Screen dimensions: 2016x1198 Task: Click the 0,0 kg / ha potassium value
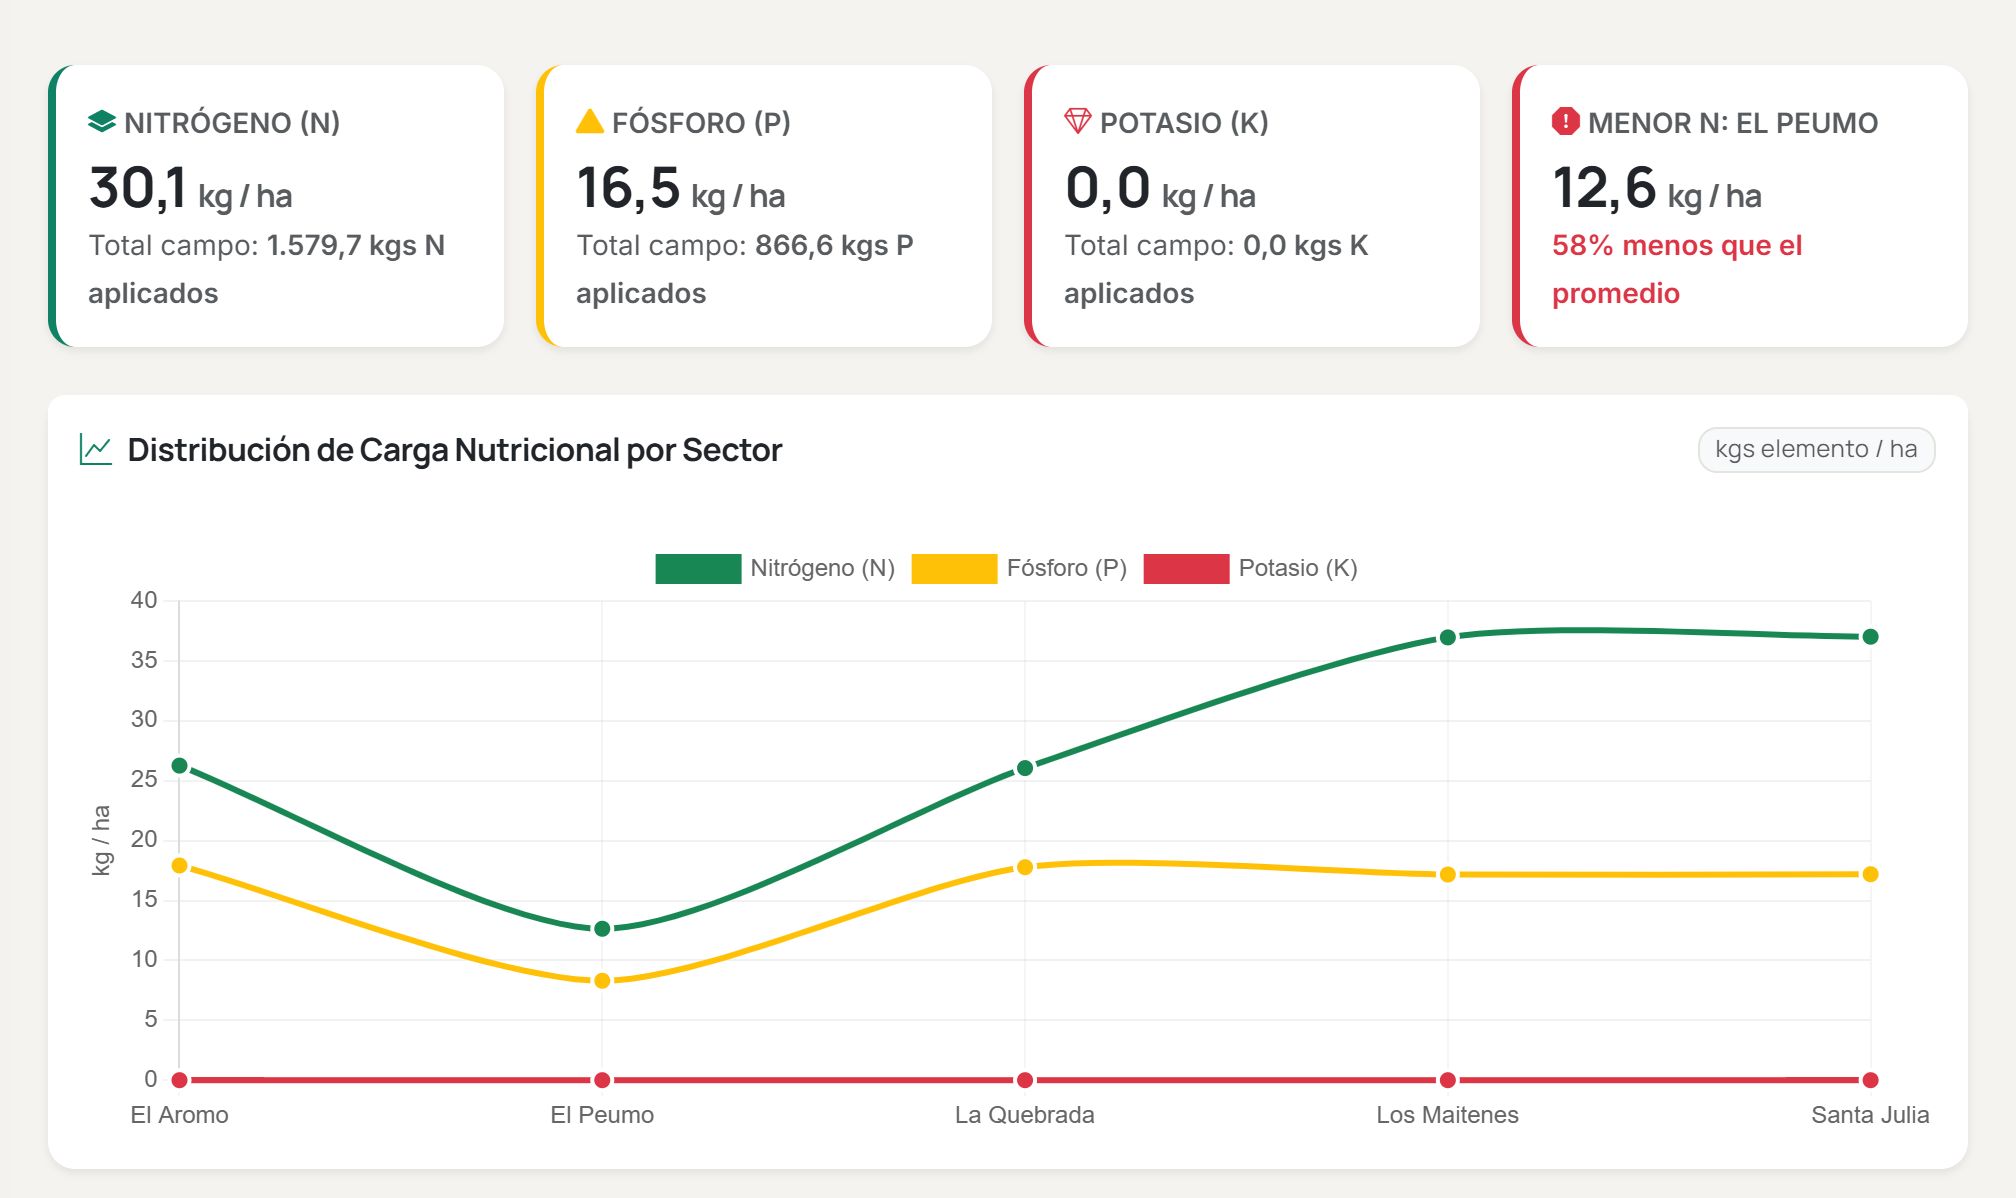click(x=1160, y=189)
